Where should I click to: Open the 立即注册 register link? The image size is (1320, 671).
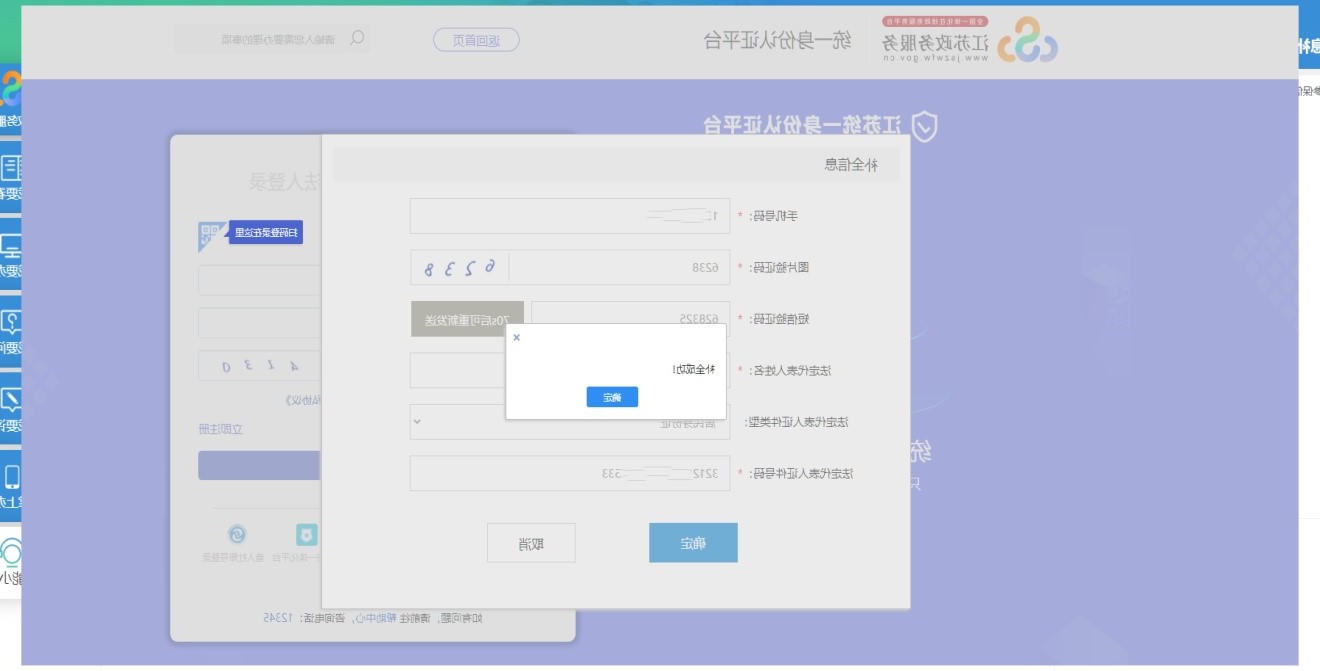221,429
